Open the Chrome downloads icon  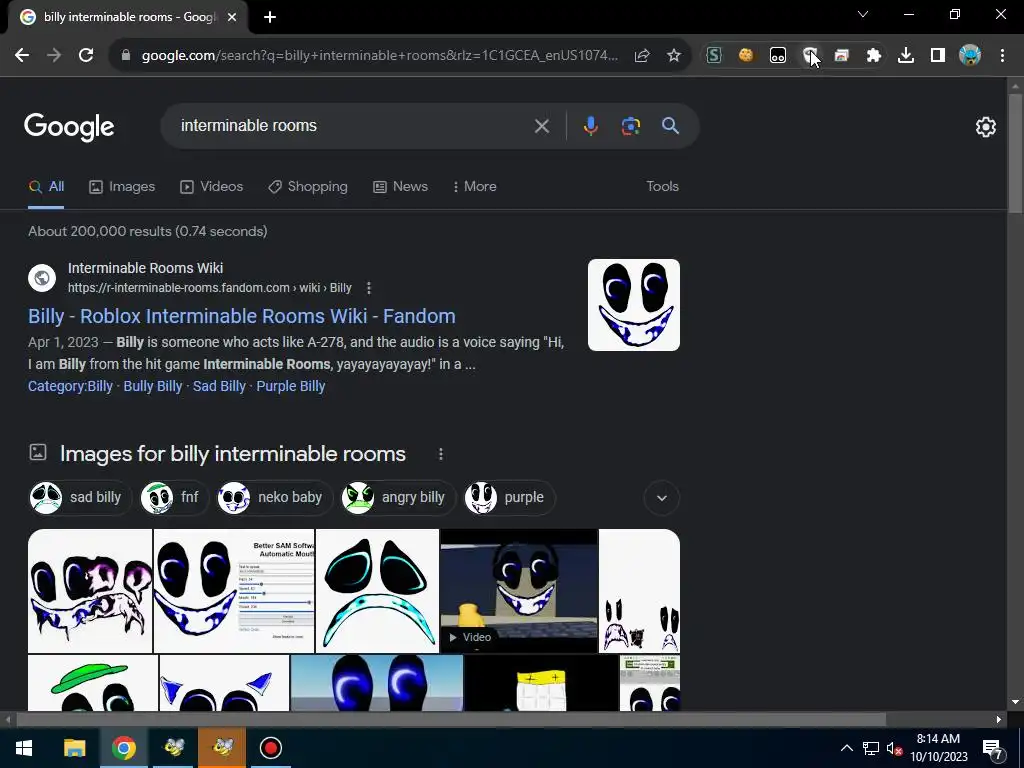pyautogui.click(x=906, y=56)
